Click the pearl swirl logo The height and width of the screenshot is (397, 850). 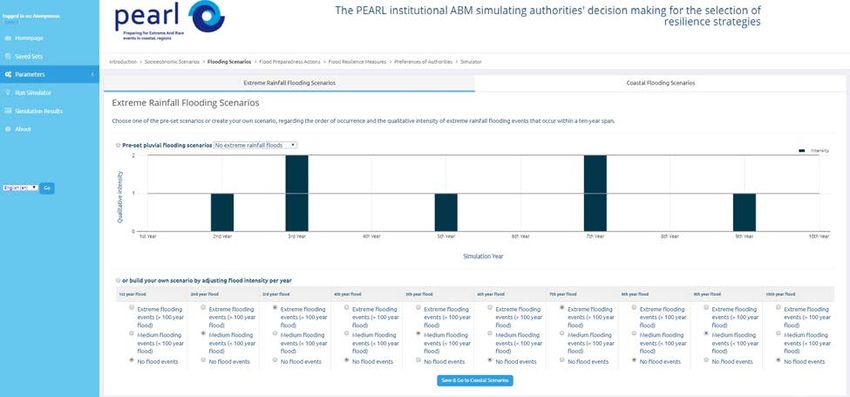(x=207, y=16)
